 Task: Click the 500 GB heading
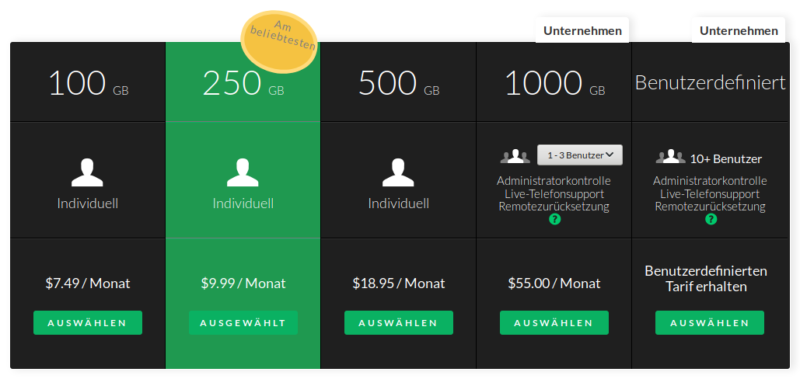pos(398,83)
